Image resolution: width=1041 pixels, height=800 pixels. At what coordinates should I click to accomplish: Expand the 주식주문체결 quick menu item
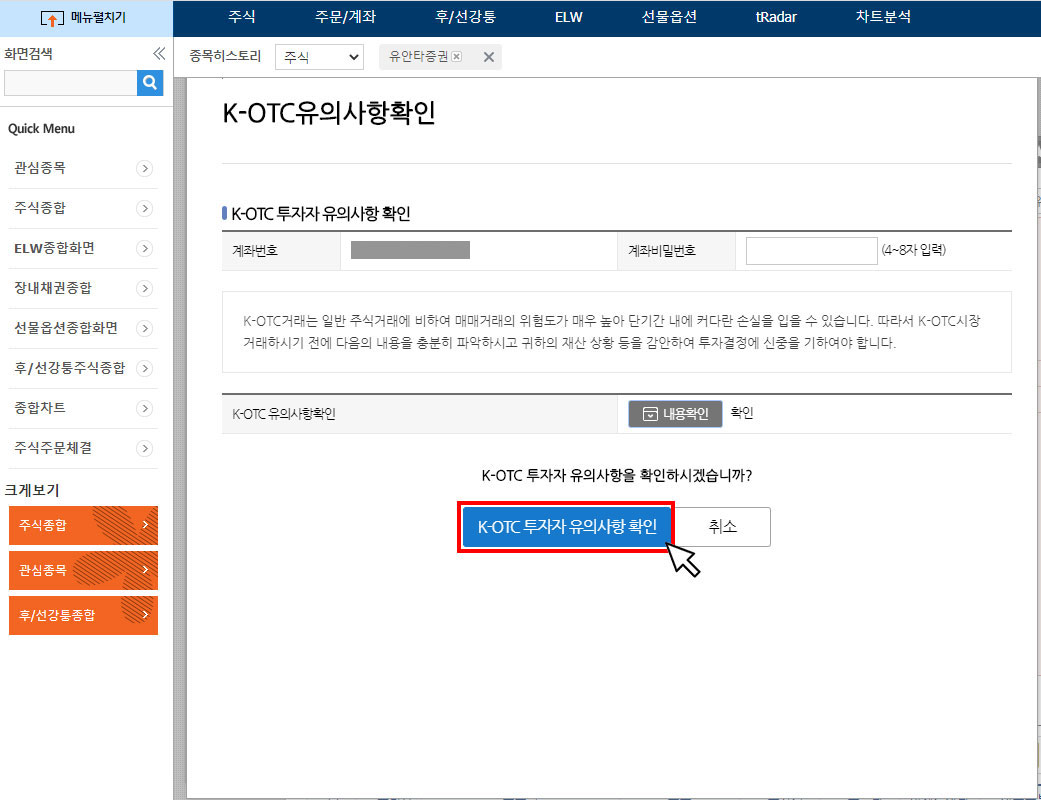click(x=82, y=448)
